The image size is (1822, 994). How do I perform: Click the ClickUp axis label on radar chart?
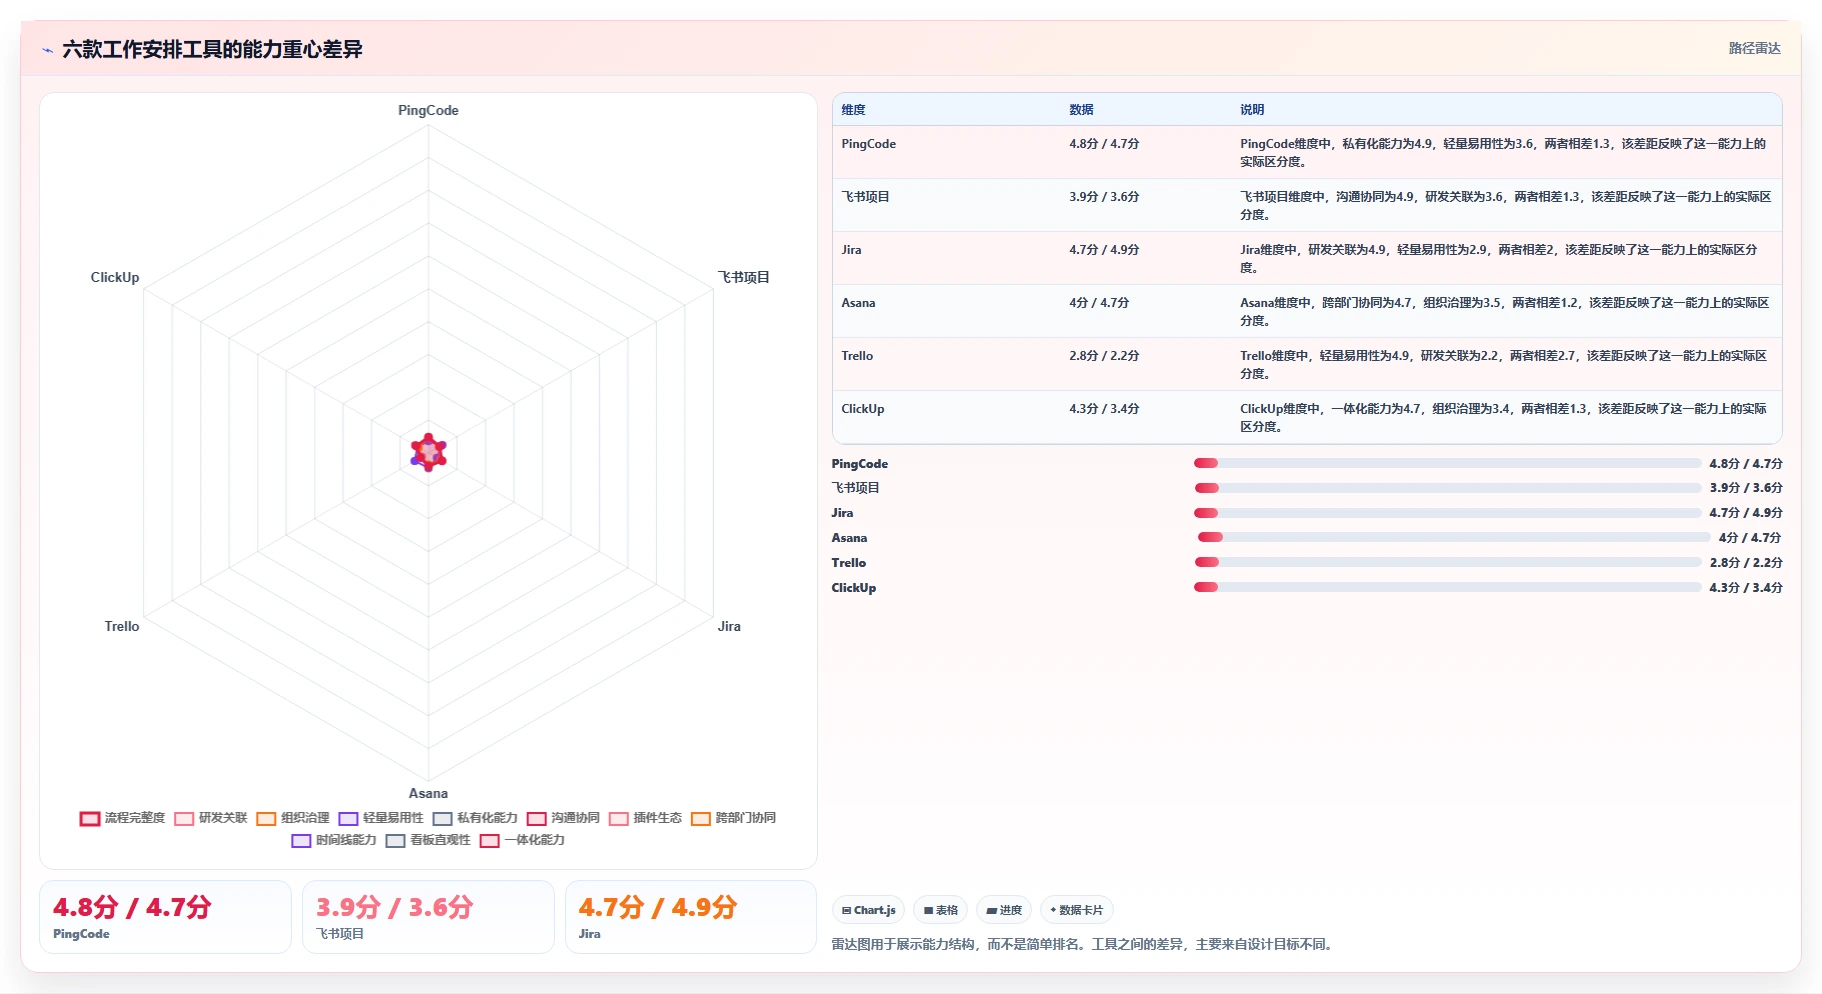point(115,277)
